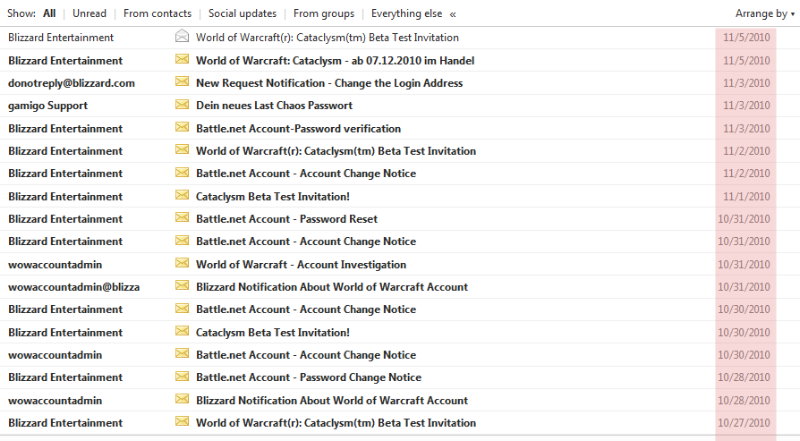The height and width of the screenshot is (441, 800).
Task: Open 10/31/2010 "Blizzard Notification About World of Warcraft Account" subject
Action: [332, 287]
